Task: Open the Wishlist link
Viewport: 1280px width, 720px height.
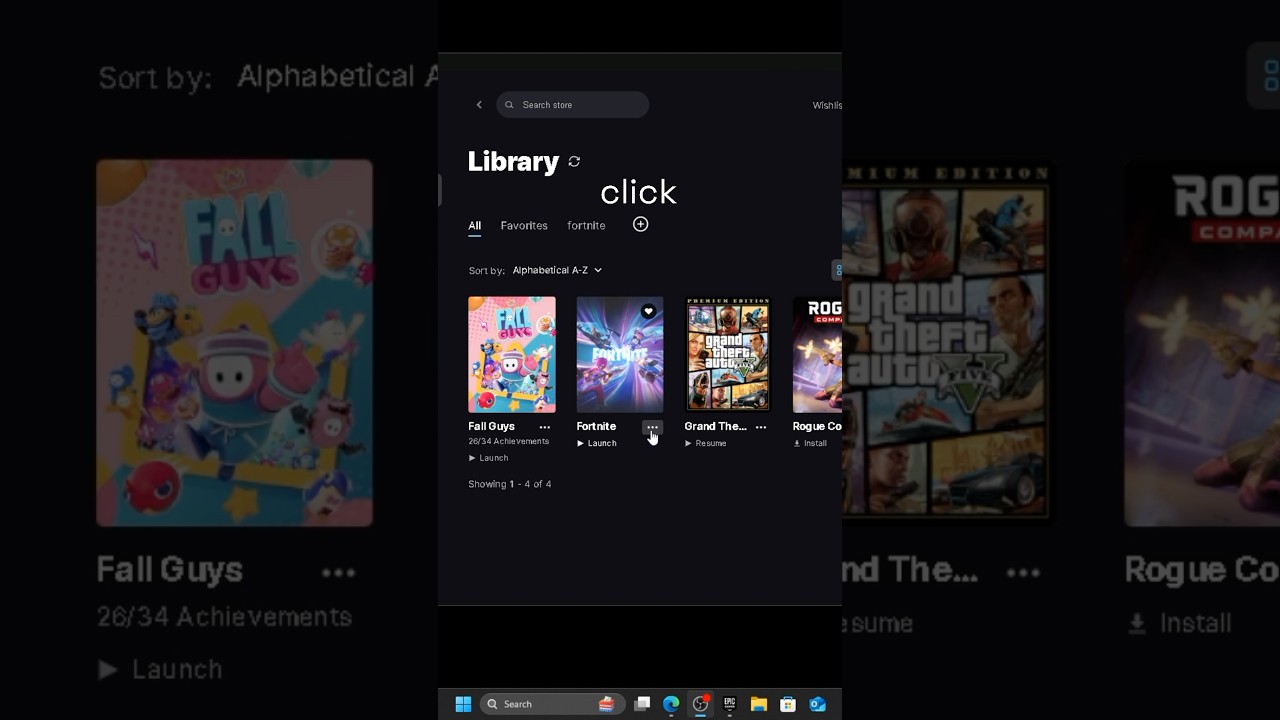Action: (827, 105)
